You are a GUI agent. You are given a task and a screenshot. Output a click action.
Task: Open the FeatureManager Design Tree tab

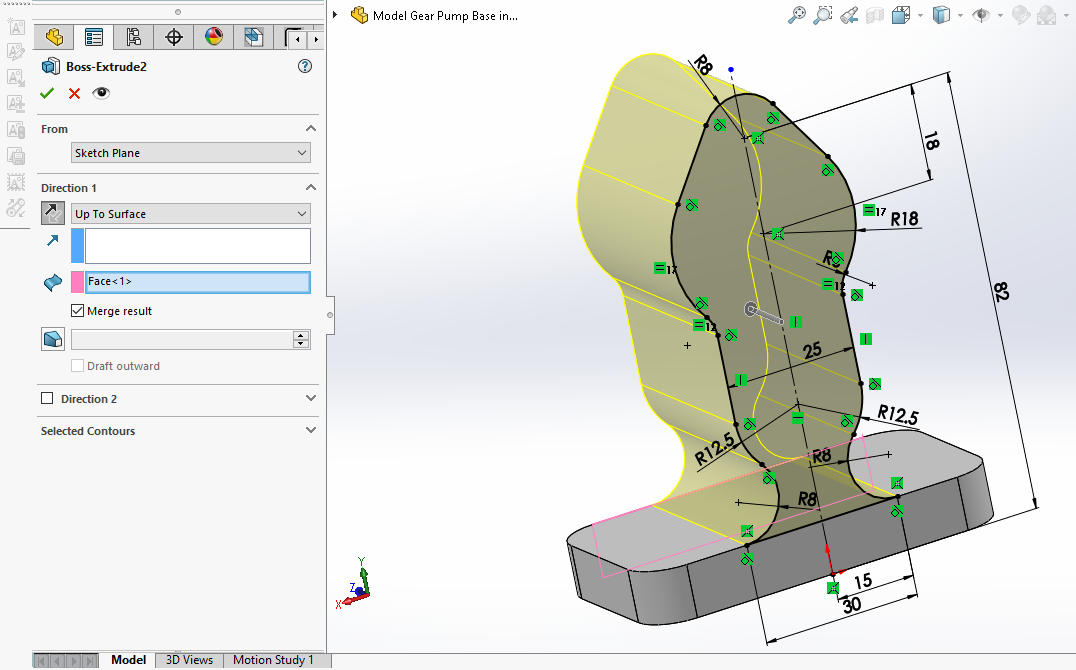[54, 38]
